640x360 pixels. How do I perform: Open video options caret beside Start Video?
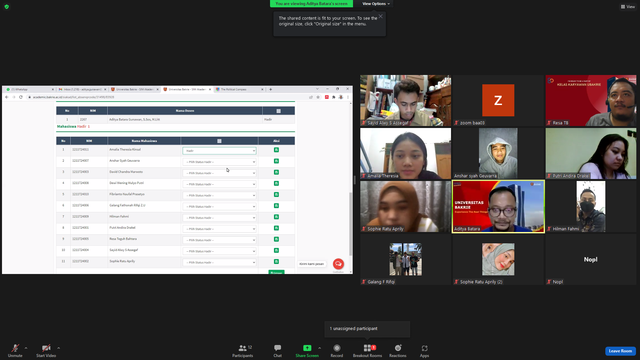[58, 348]
